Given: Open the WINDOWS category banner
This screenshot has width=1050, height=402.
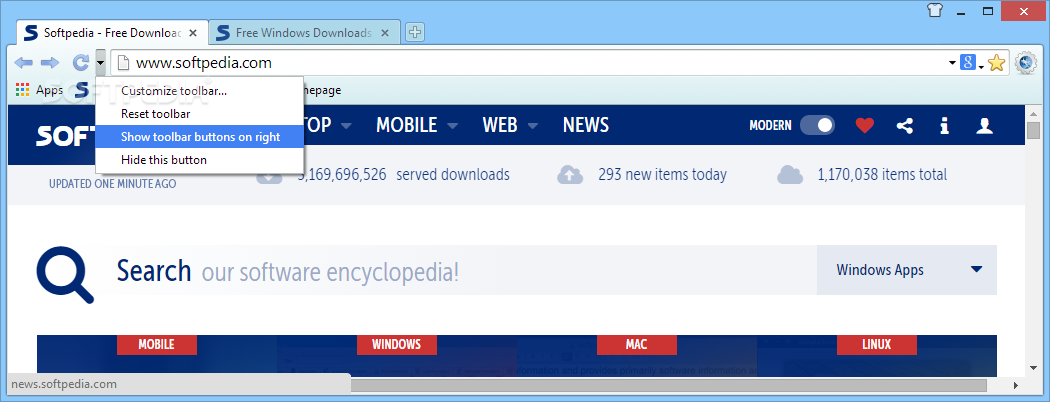Looking at the screenshot, I should click(x=396, y=344).
